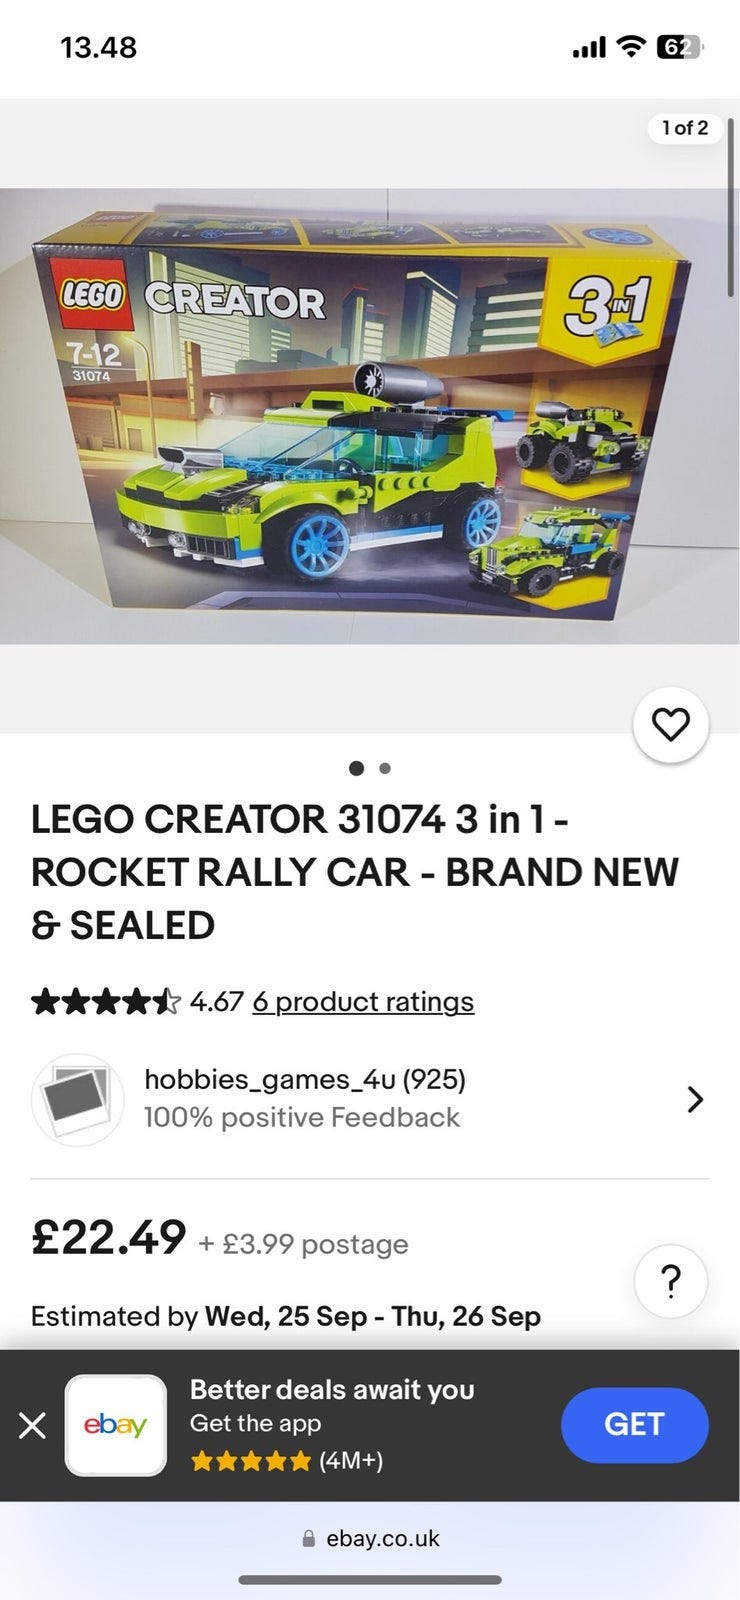Open seller profile chevron arrow

click(x=696, y=1099)
